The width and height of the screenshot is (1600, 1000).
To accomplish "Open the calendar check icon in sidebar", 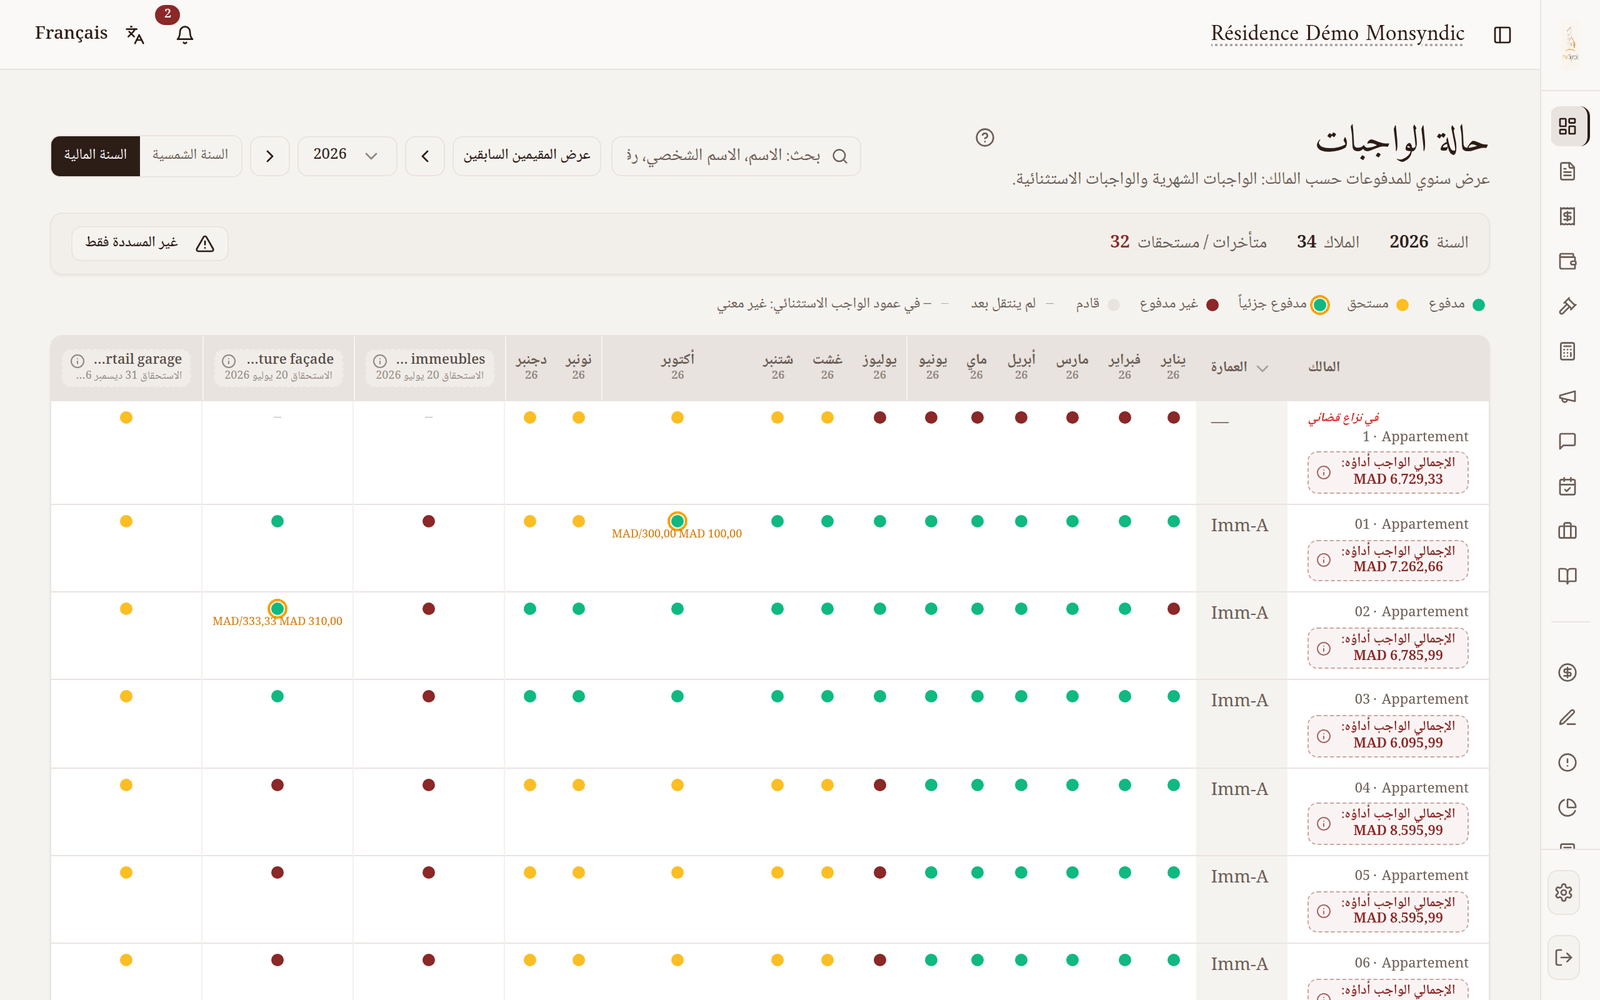I will 1567,486.
